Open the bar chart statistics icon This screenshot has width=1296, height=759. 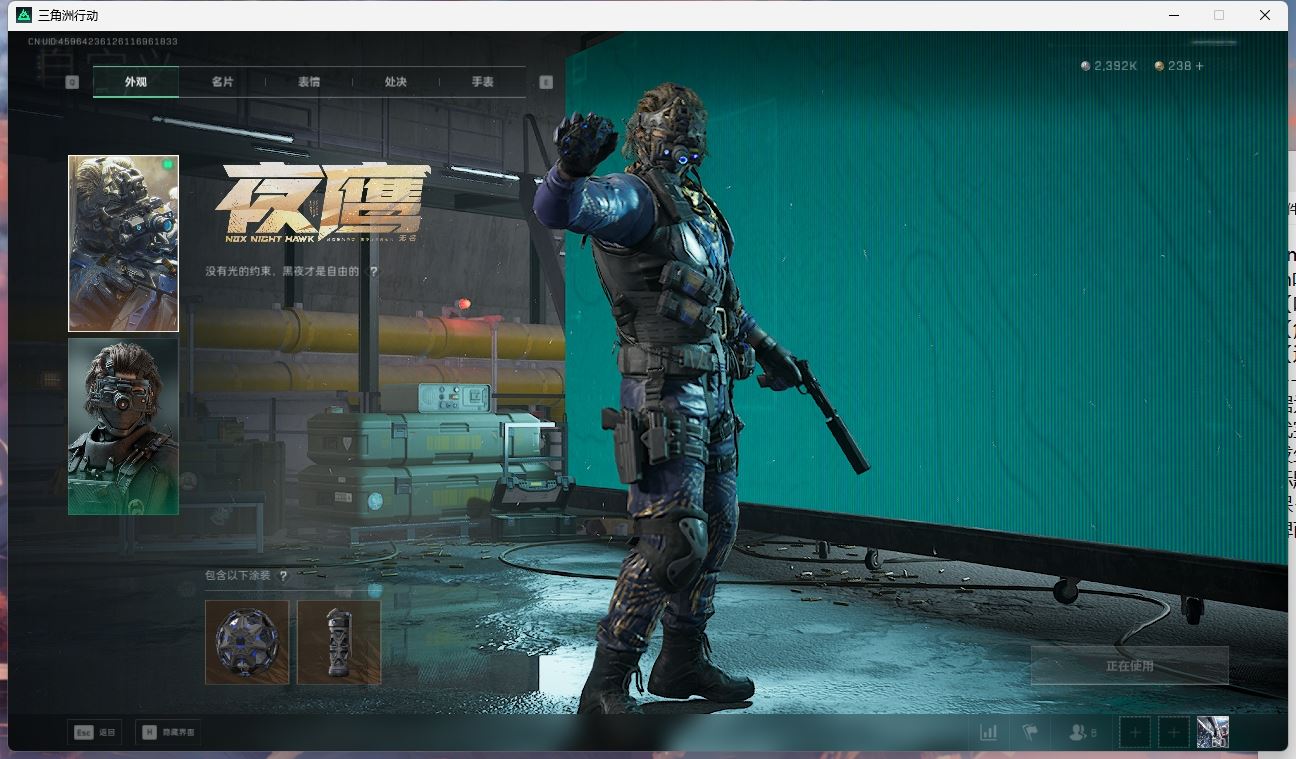tap(989, 733)
